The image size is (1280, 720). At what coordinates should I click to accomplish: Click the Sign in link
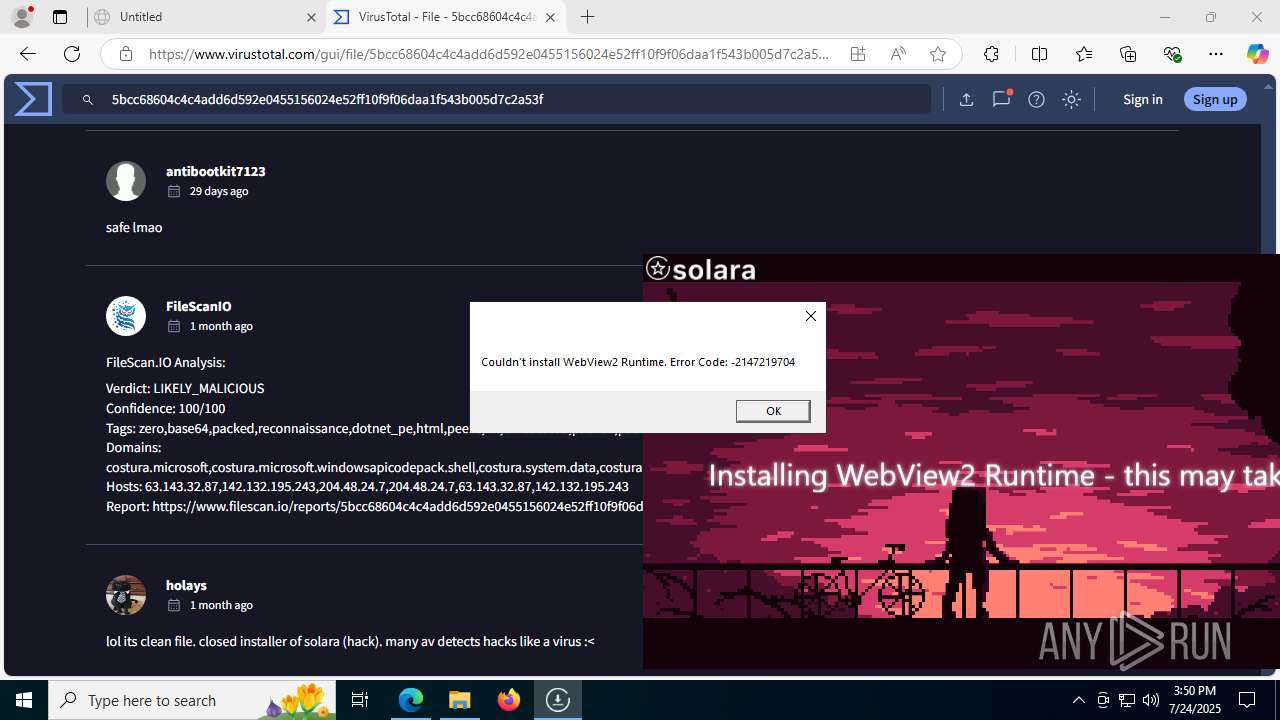(1142, 99)
